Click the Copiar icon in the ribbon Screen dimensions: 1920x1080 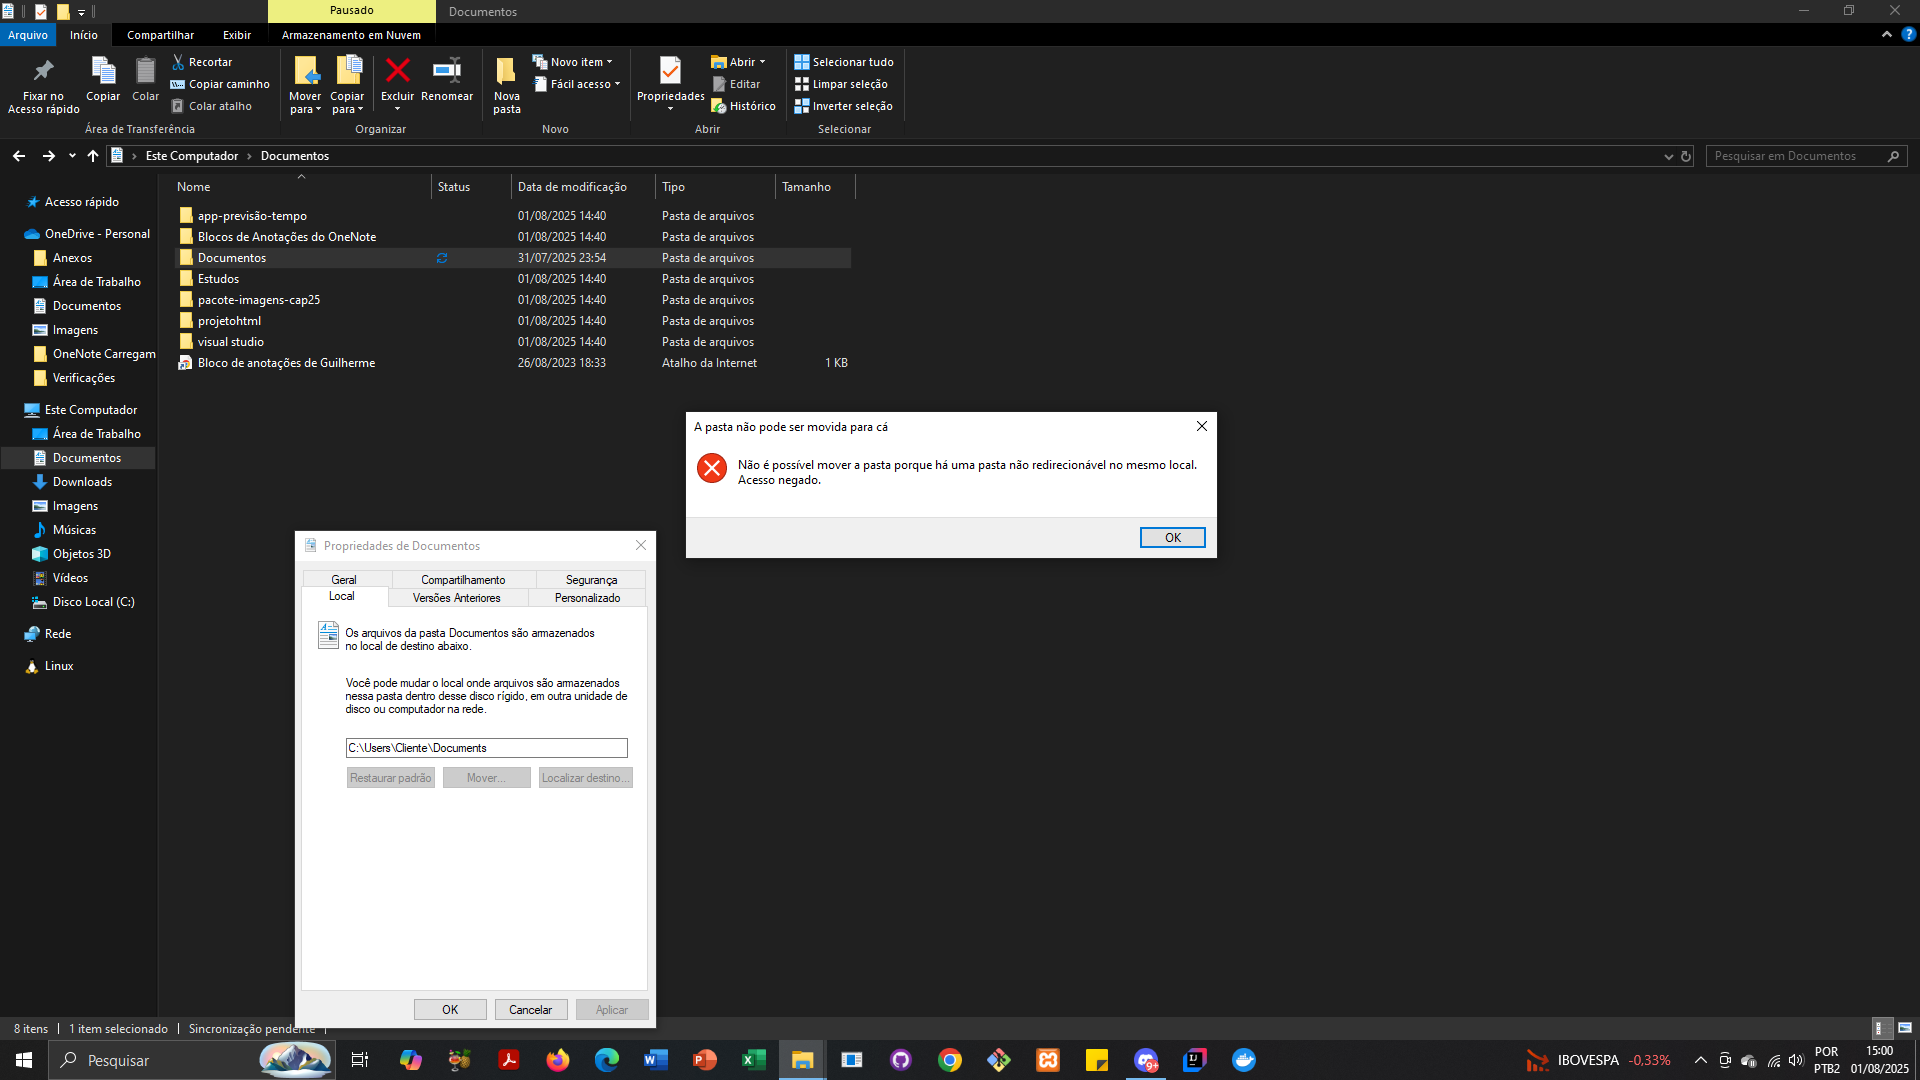(103, 71)
